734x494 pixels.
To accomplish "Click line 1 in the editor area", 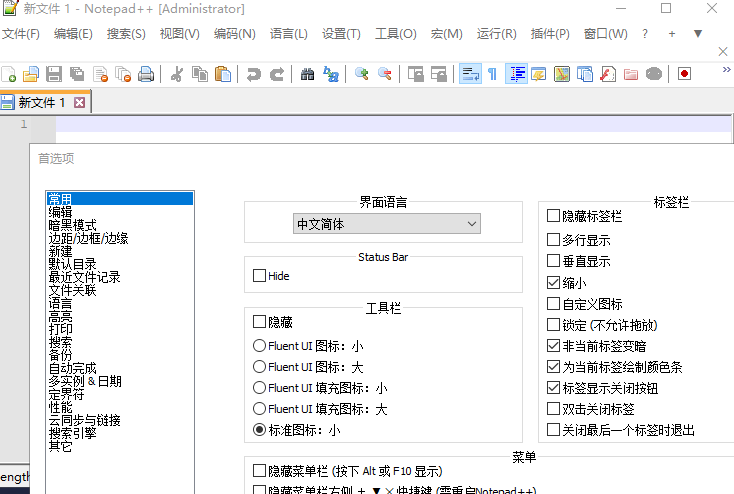I will (x=393, y=124).
